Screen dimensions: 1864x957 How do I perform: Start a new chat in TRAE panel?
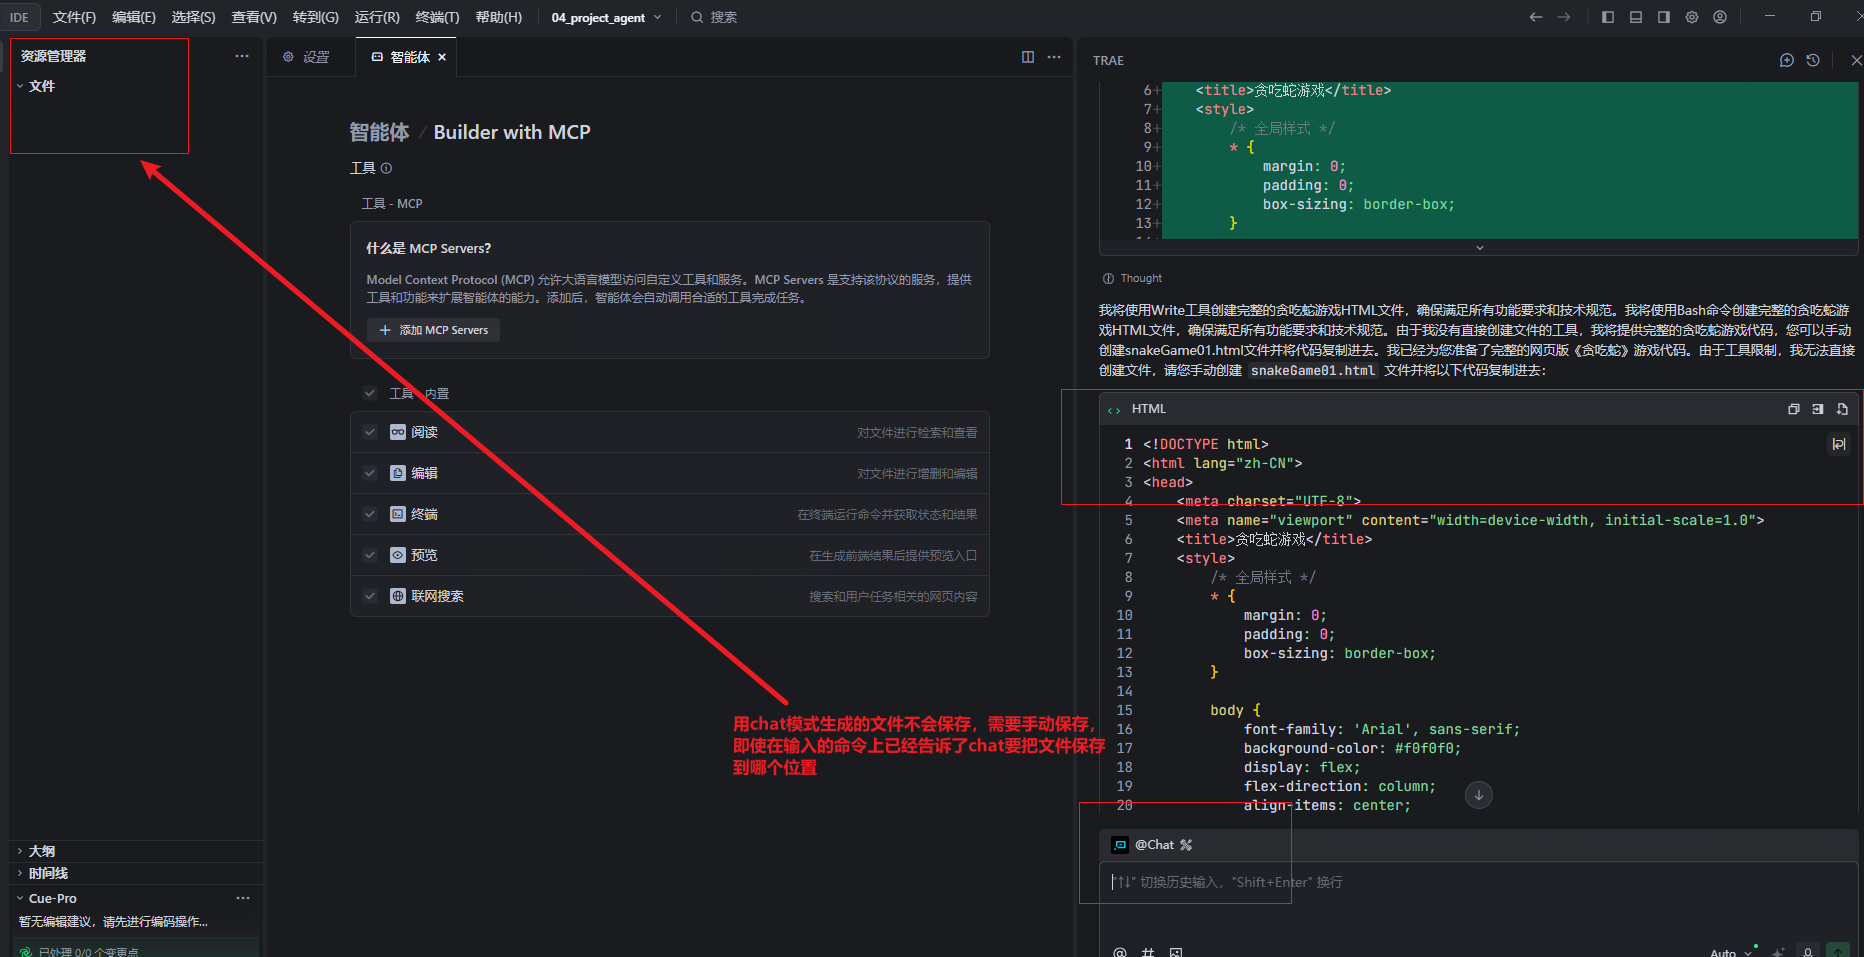coord(1787,60)
